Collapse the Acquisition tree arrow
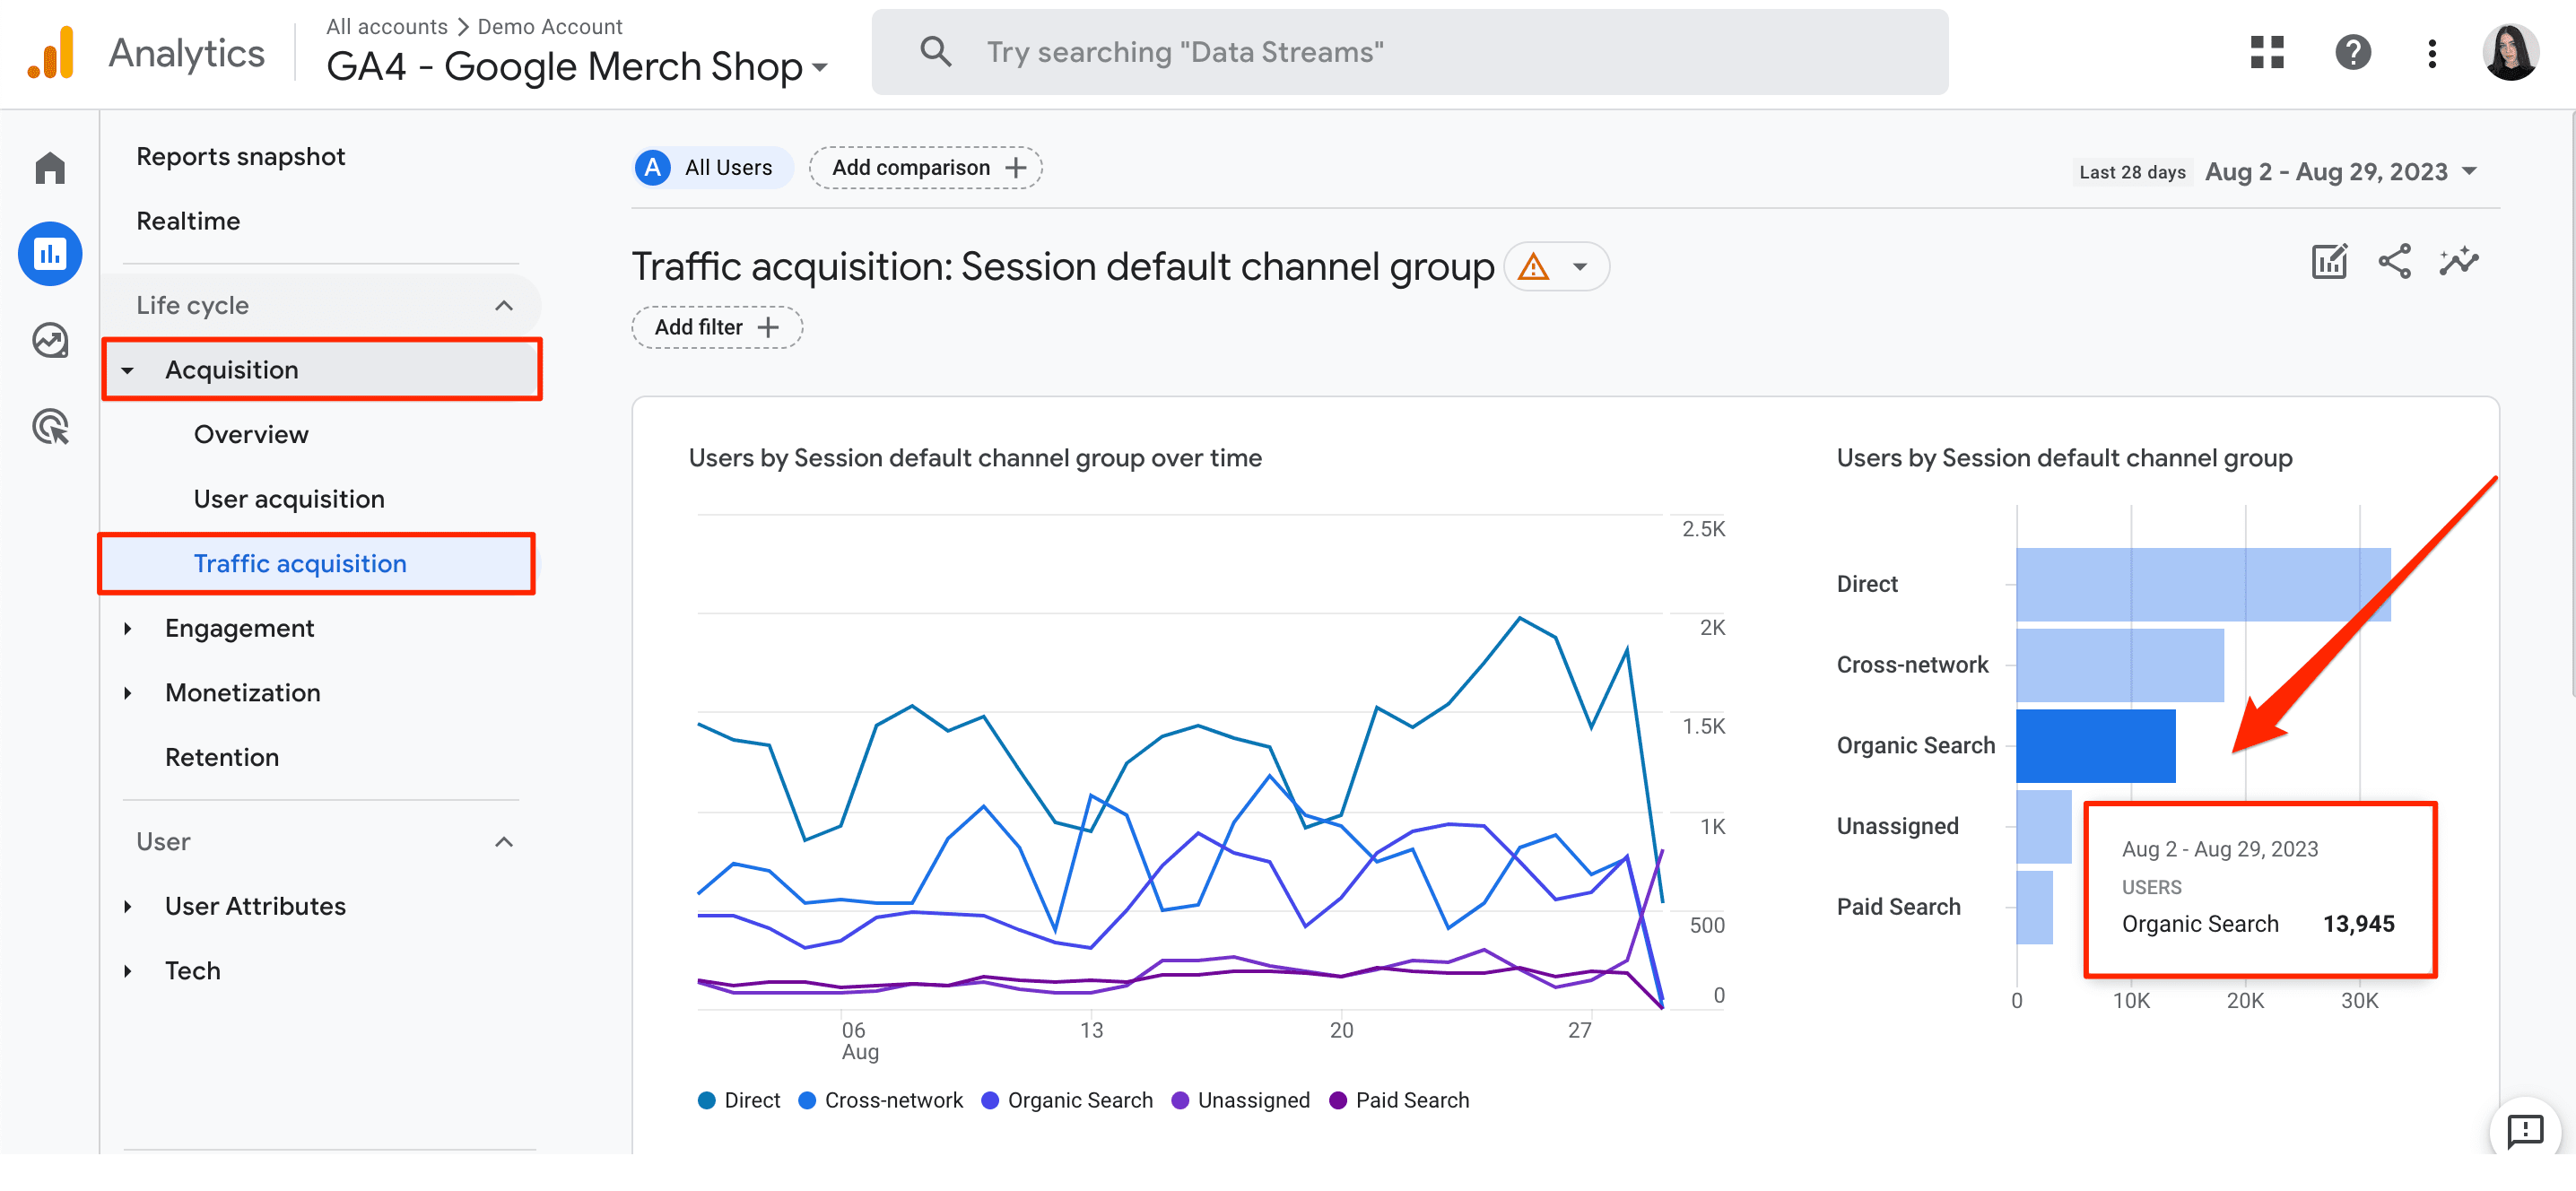The image size is (2576, 1191). point(127,370)
